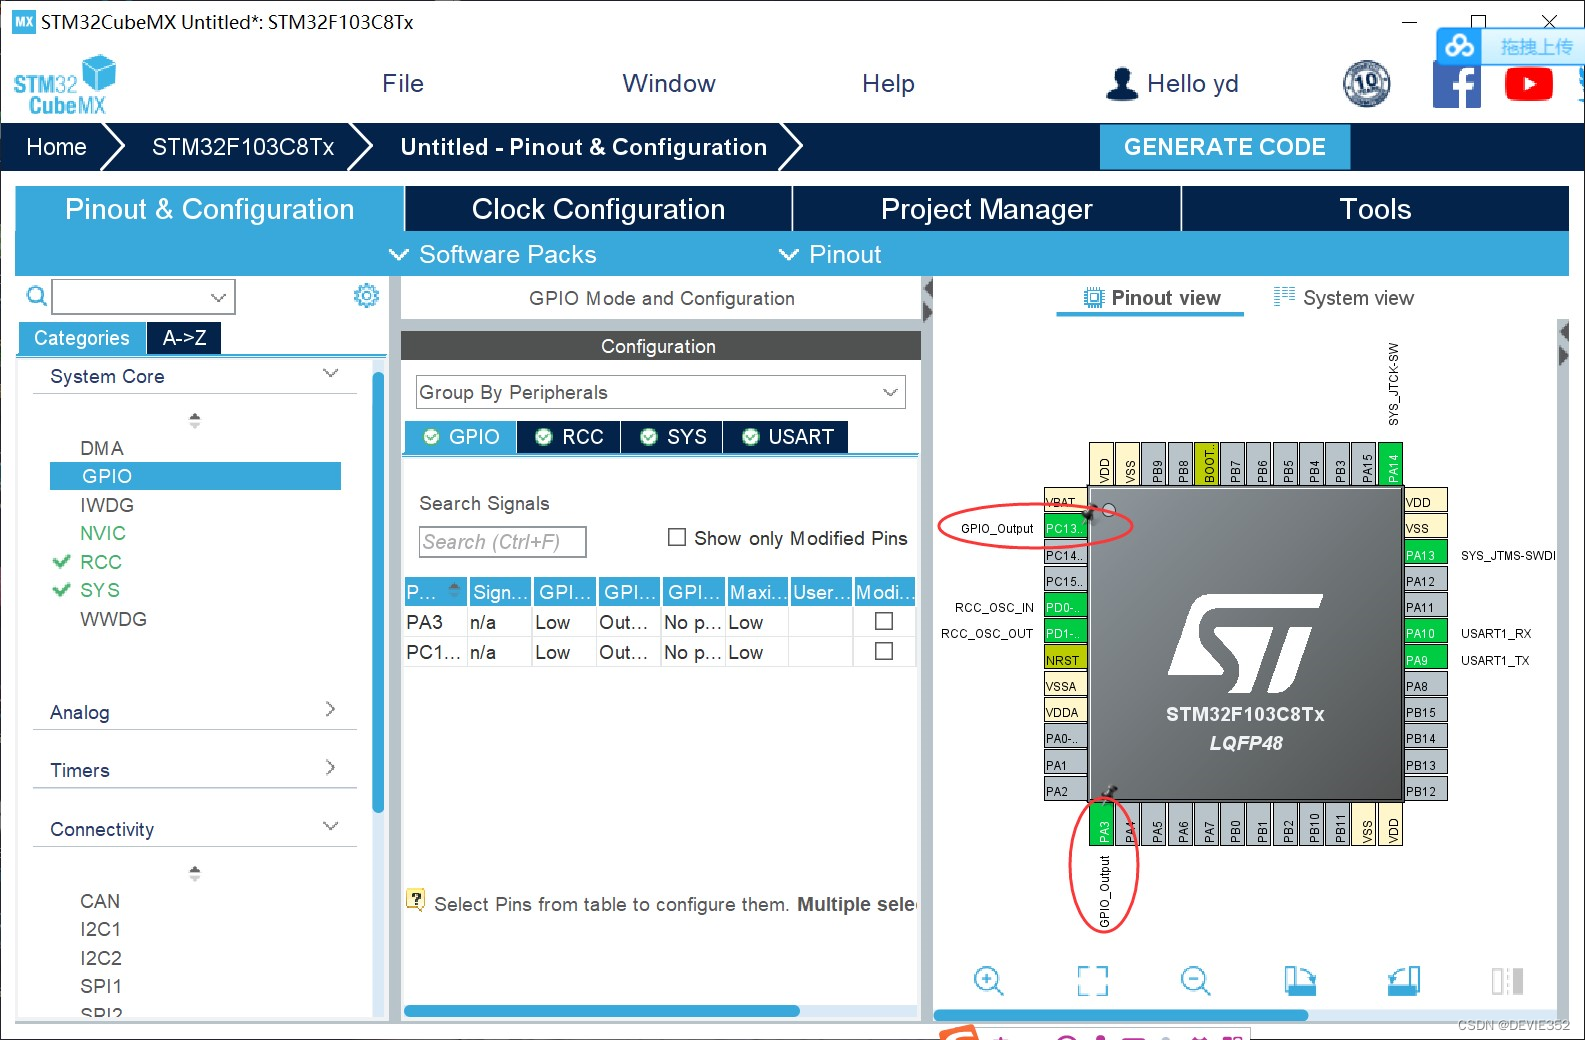
Task: Open the Help menu
Action: coord(888,84)
